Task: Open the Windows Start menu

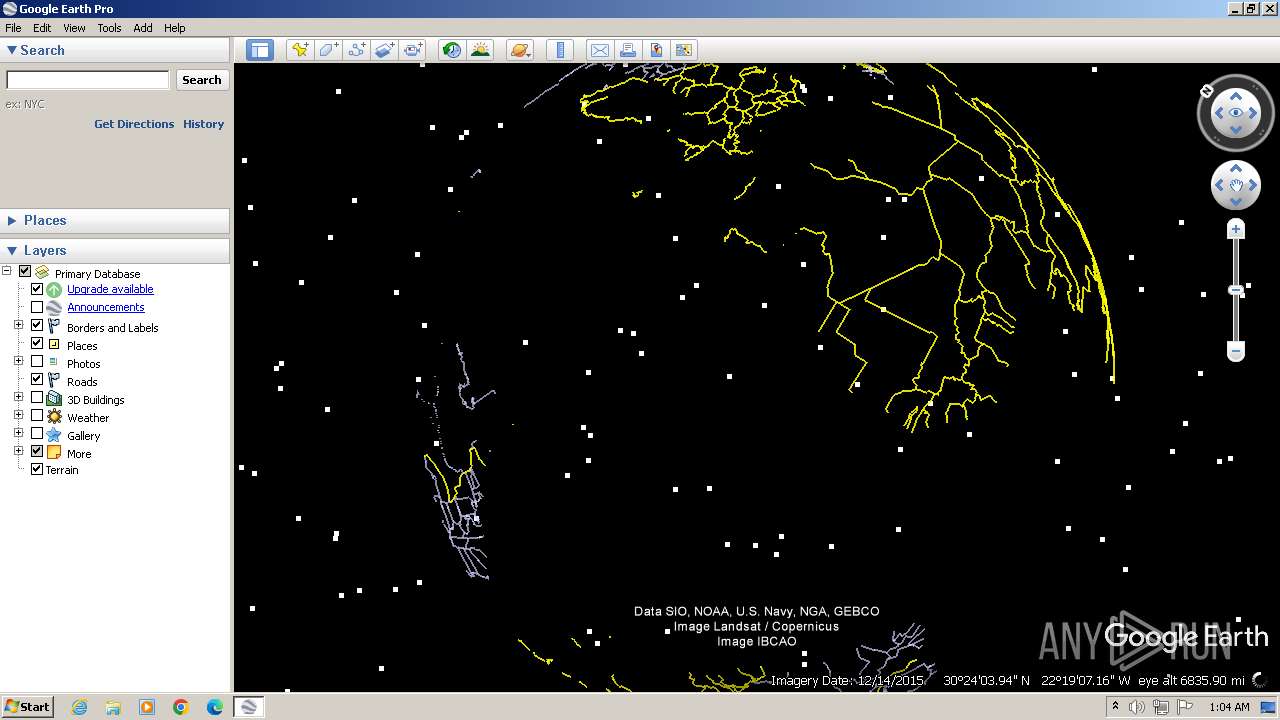Action: [x=27, y=707]
